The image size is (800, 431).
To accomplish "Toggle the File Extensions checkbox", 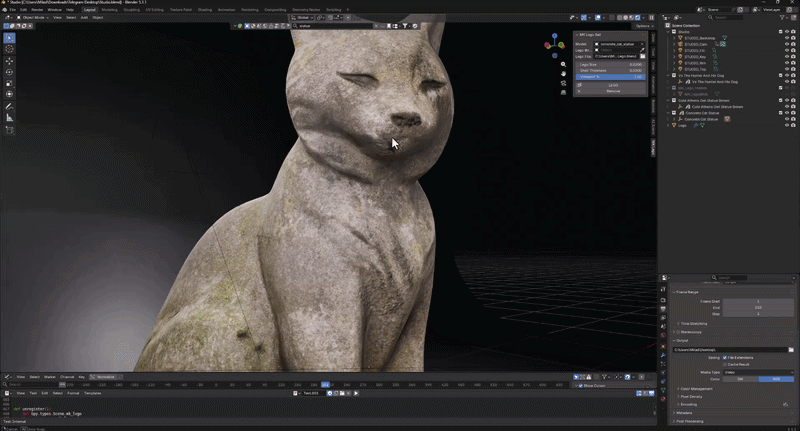I will [x=725, y=358].
